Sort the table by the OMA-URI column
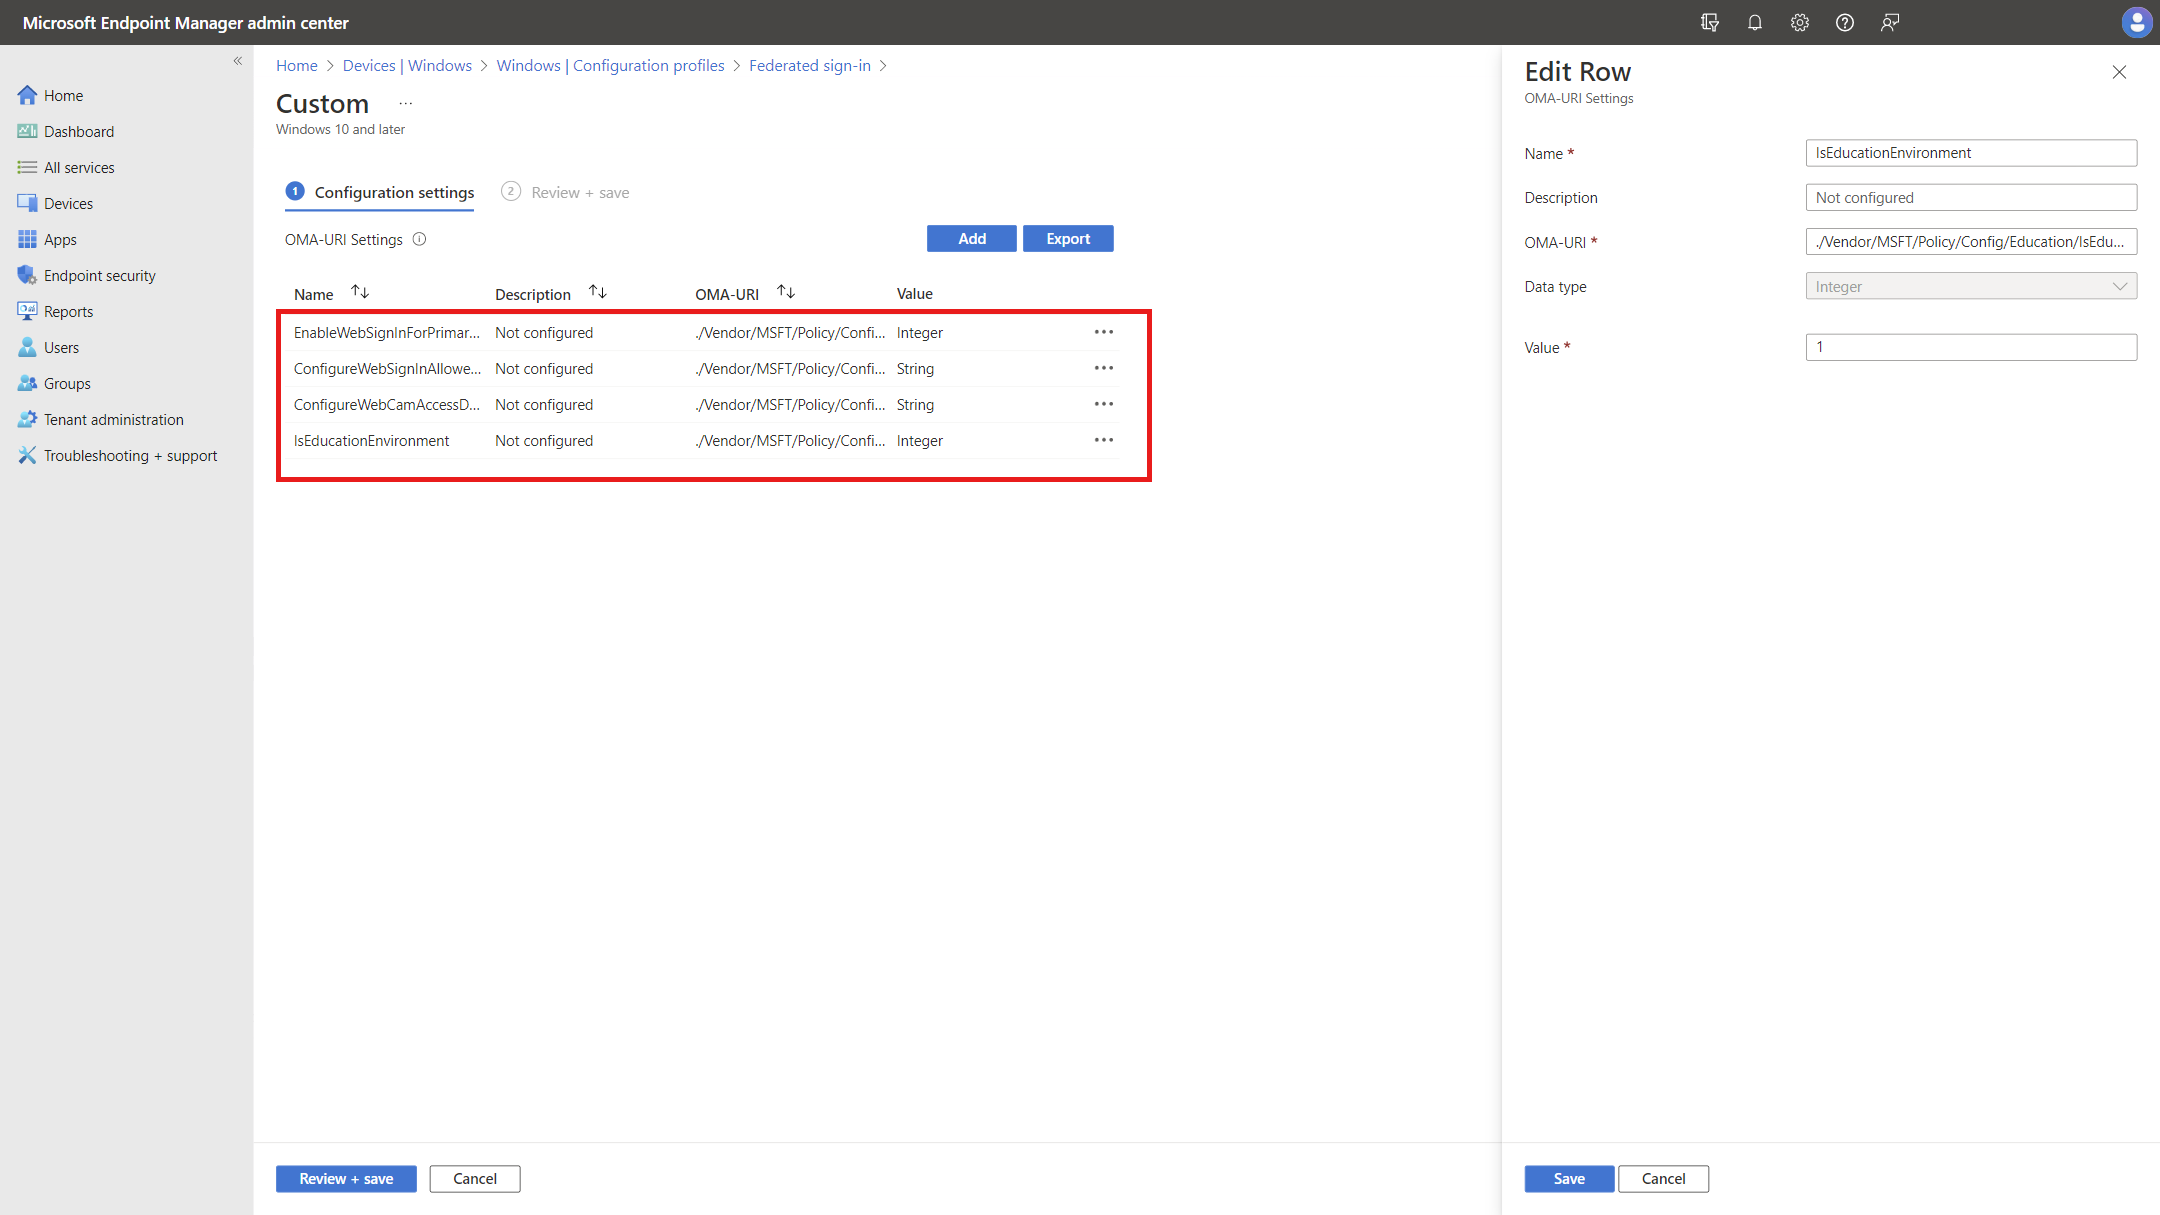Screen dimensions: 2160x1215 point(786,292)
